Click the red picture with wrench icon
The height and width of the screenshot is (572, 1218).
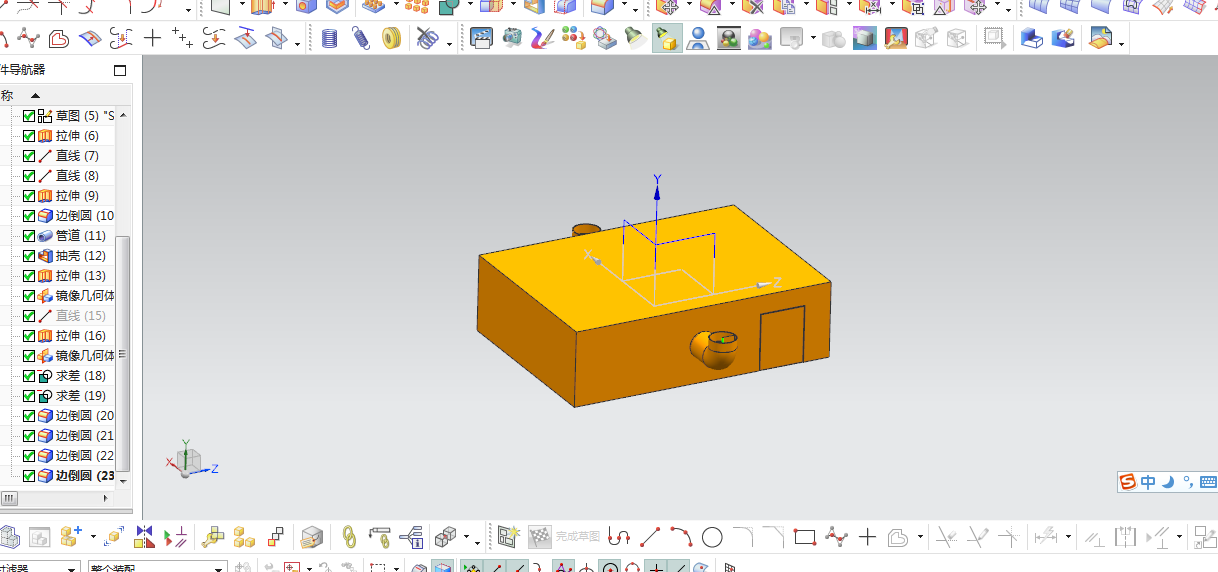click(x=896, y=39)
